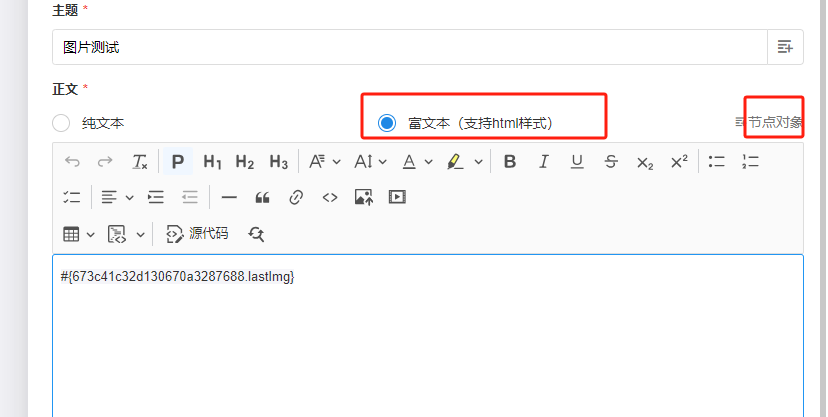The image size is (828, 417).
Task: Toggle the to-do checklist formatting
Action: (x=72, y=197)
